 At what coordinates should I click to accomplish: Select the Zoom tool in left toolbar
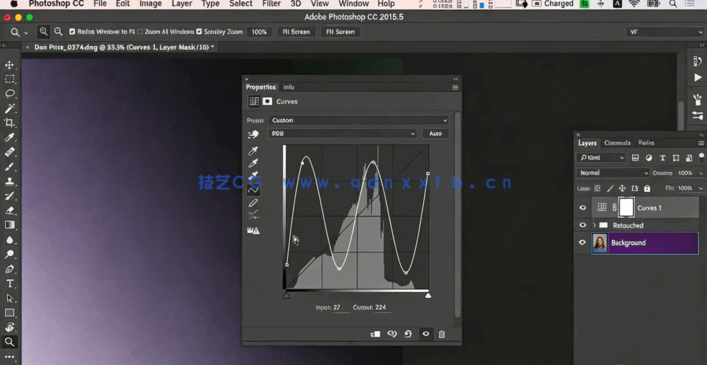tap(9, 342)
